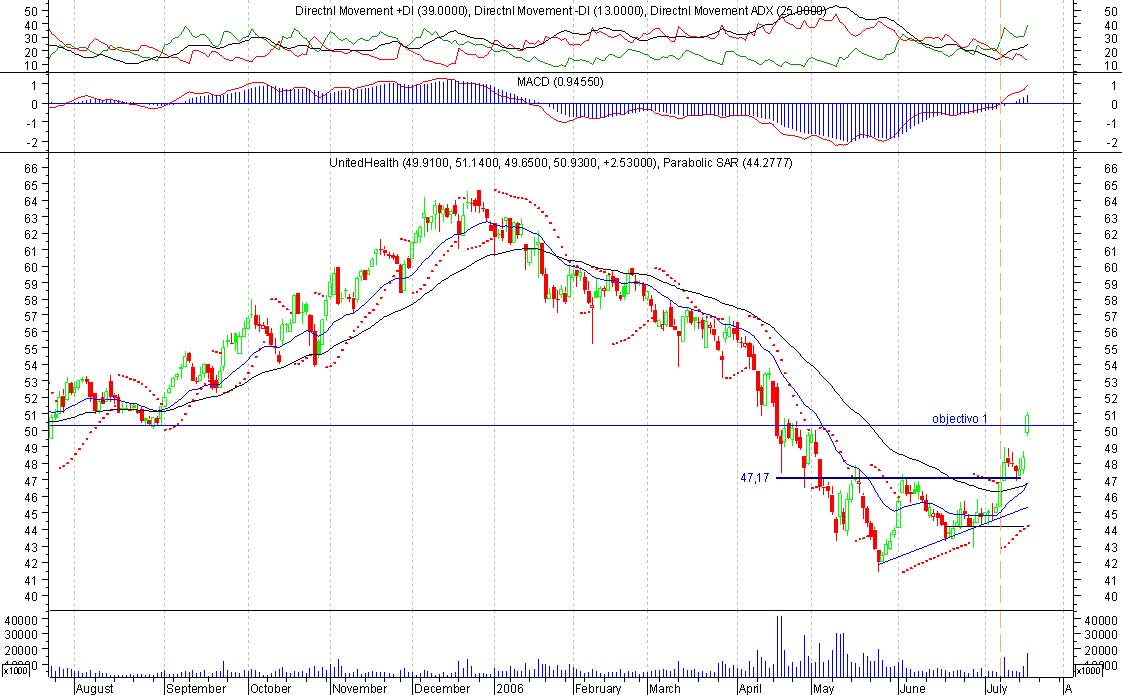Viewport: 1122px width, 695px height.
Task: Click the Parabolic SAR (44.2777) label
Action: click(x=728, y=163)
